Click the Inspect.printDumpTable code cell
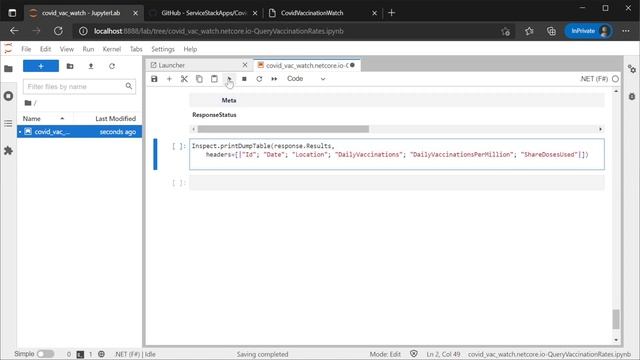640x360 pixels. 397,154
